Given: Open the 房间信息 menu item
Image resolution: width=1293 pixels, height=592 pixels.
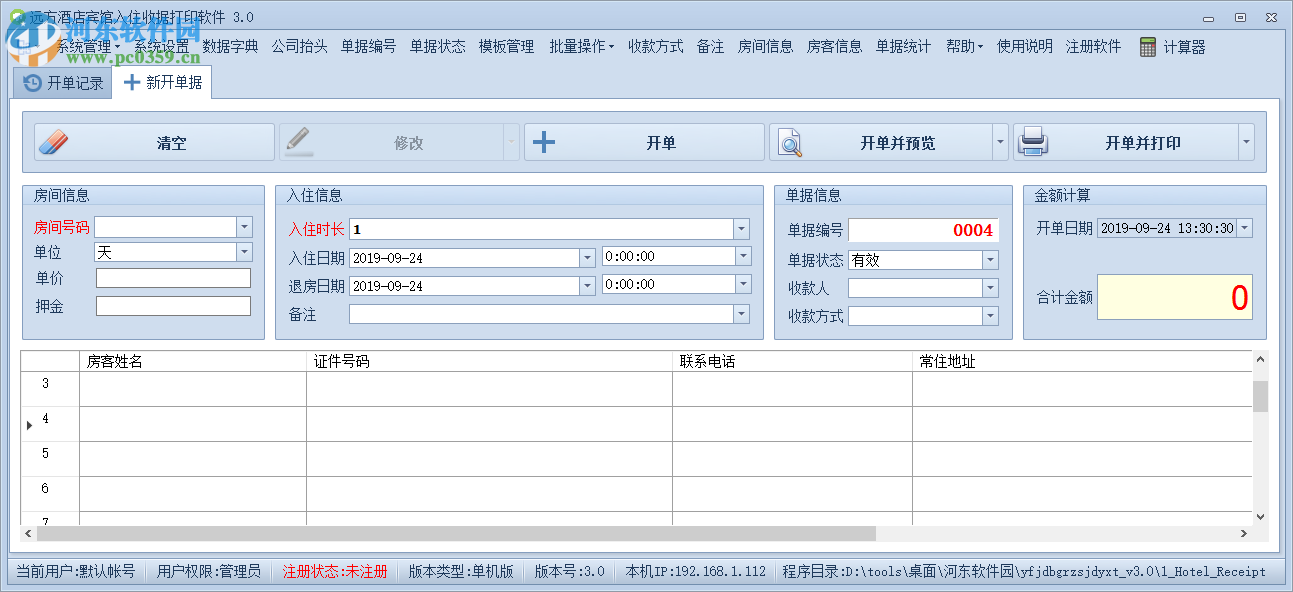Looking at the screenshot, I should pyautogui.click(x=765, y=46).
